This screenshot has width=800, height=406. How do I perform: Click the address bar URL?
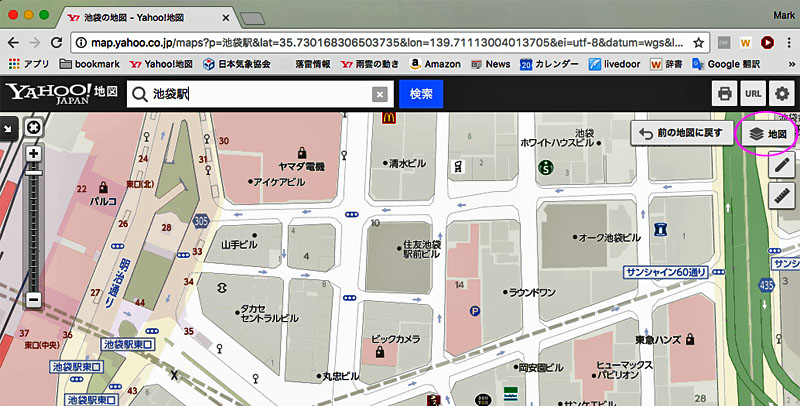tap(388, 43)
